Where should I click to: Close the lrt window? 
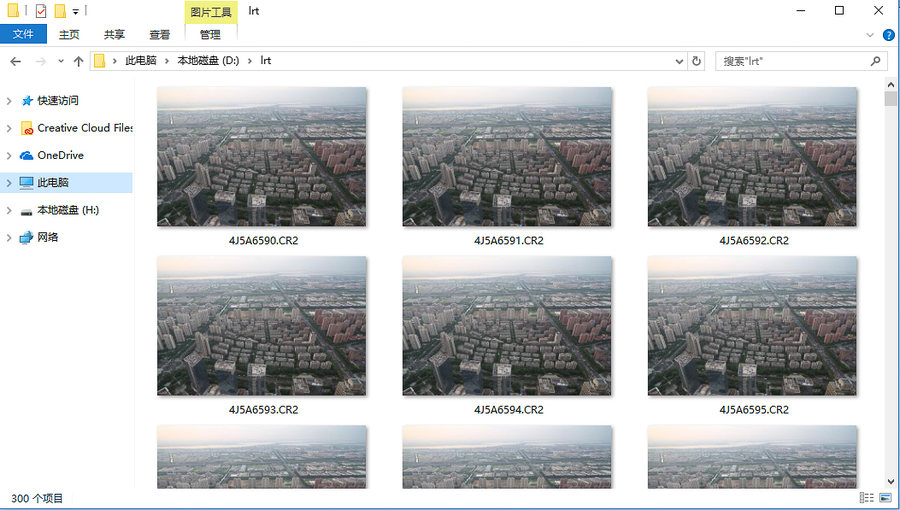pos(878,10)
